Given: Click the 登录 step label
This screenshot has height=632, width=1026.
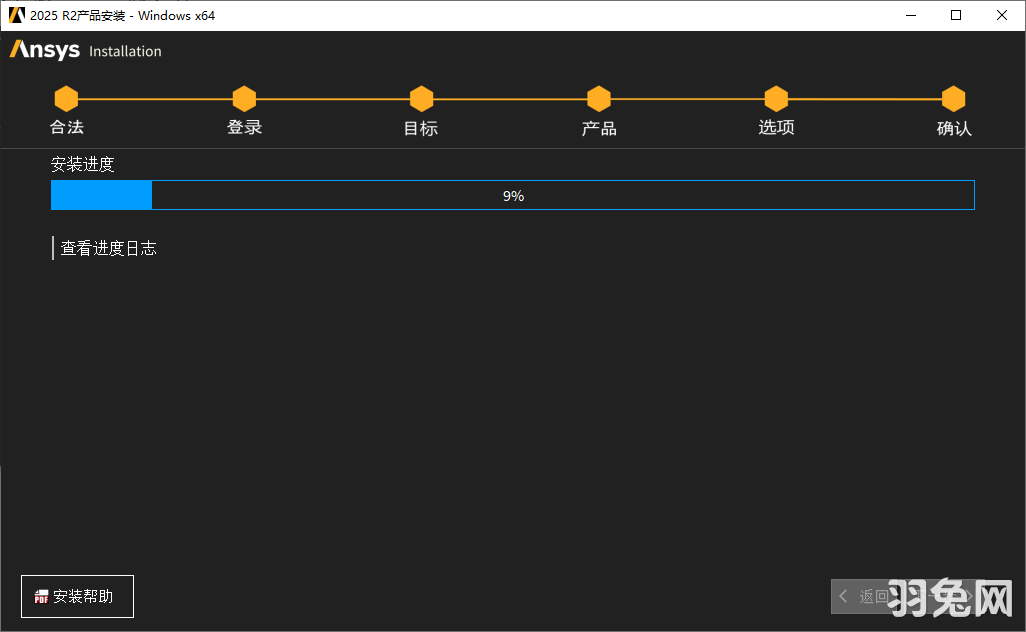Looking at the screenshot, I should [244, 127].
